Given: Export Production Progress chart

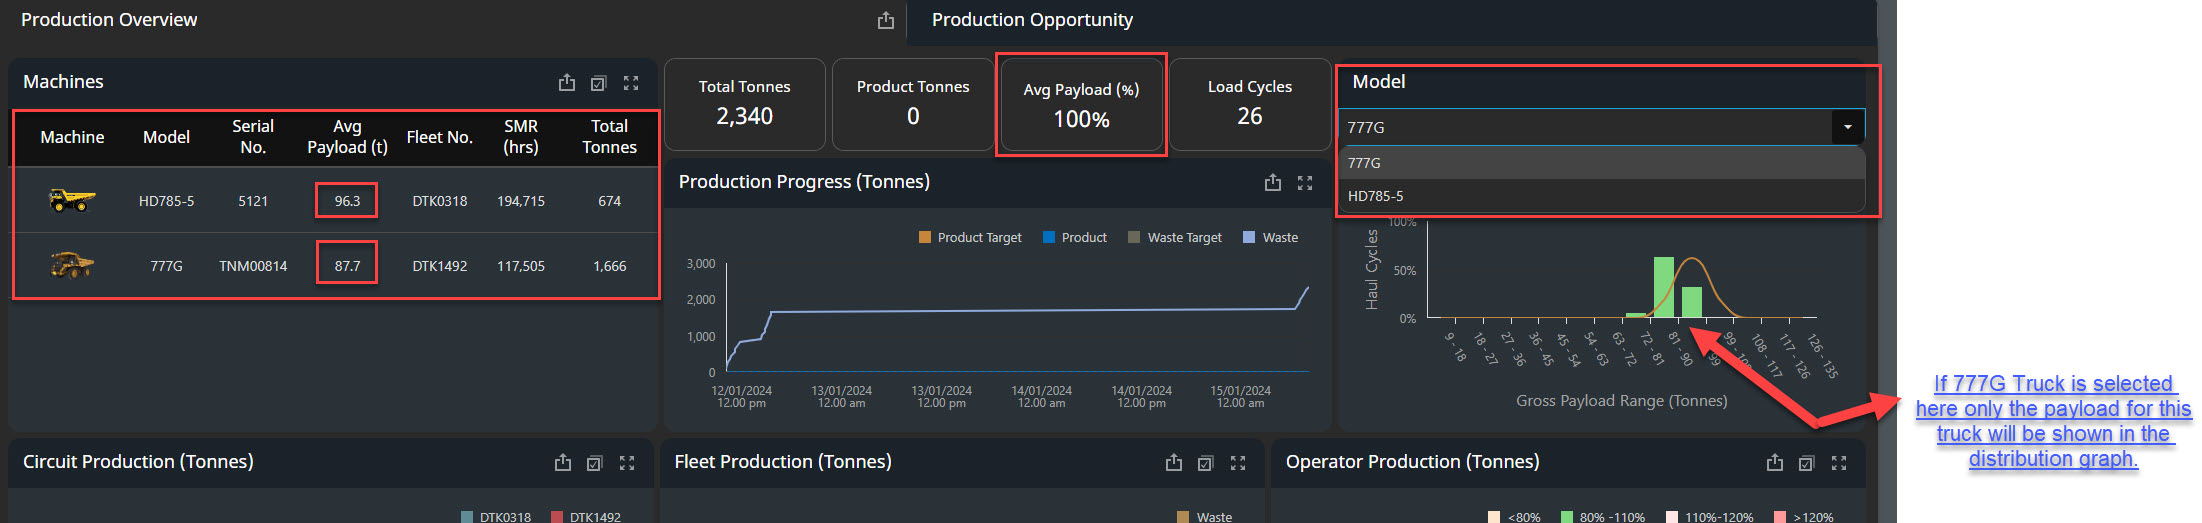Looking at the screenshot, I should click(1273, 182).
